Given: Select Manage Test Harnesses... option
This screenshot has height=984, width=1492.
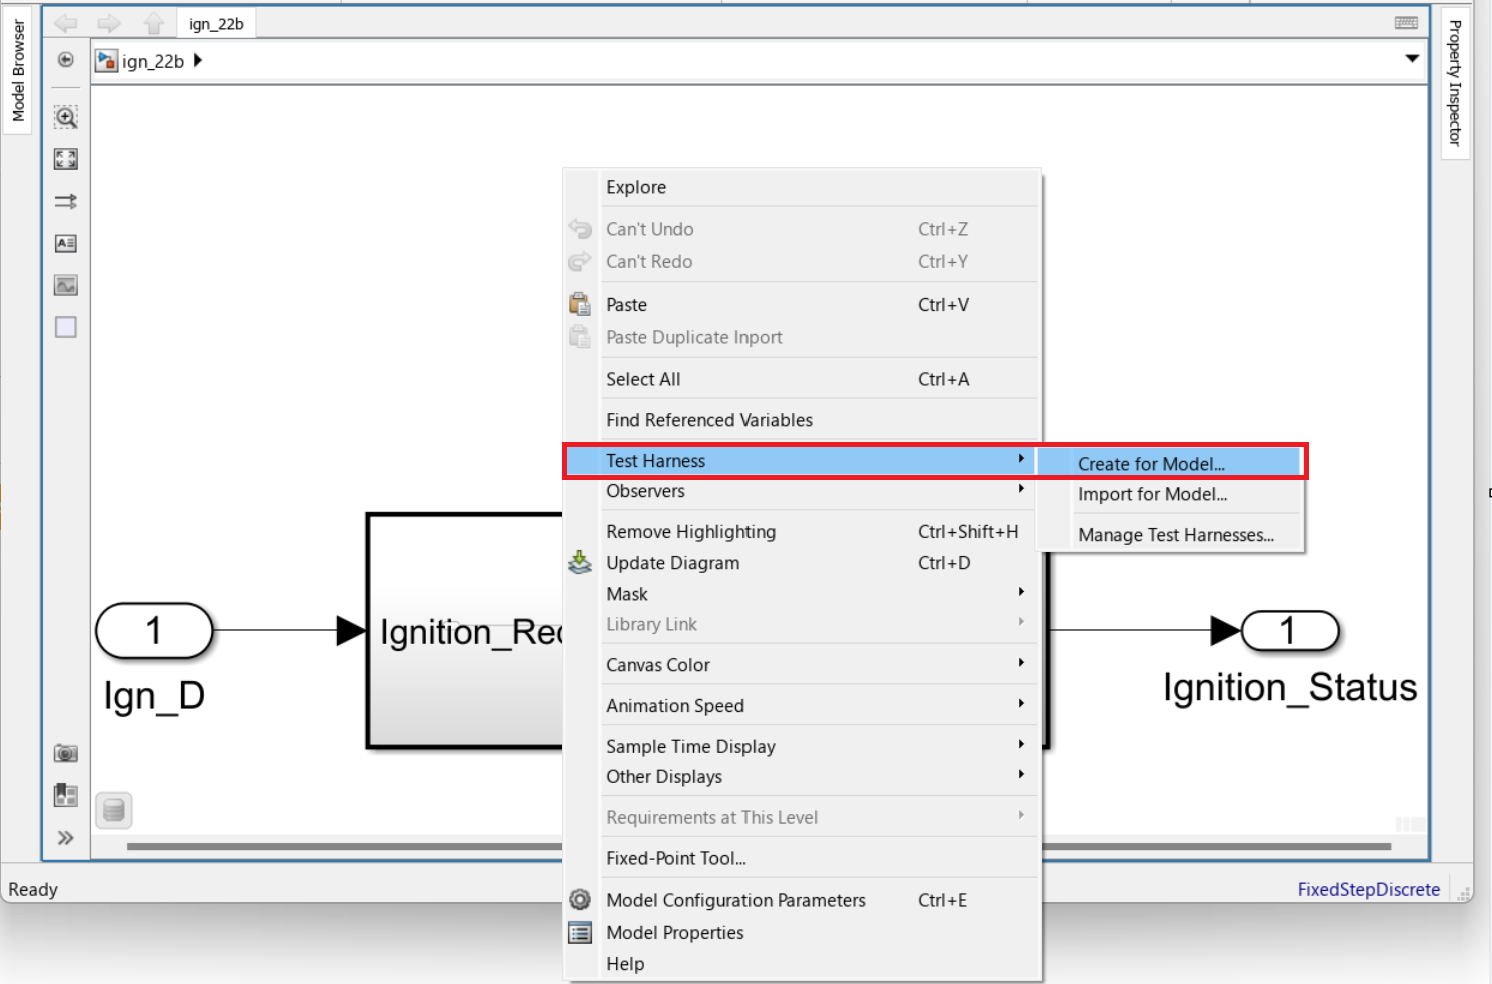Looking at the screenshot, I should click(x=1175, y=535).
